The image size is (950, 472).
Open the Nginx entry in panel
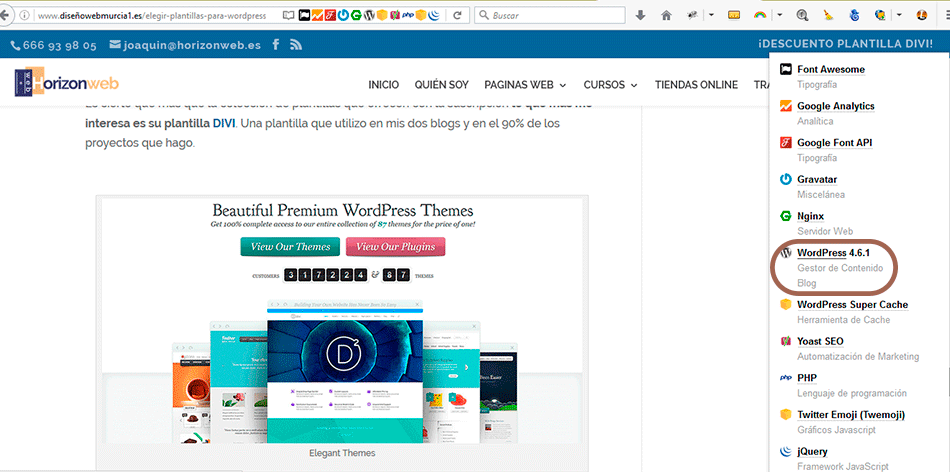click(x=811, y=216)
